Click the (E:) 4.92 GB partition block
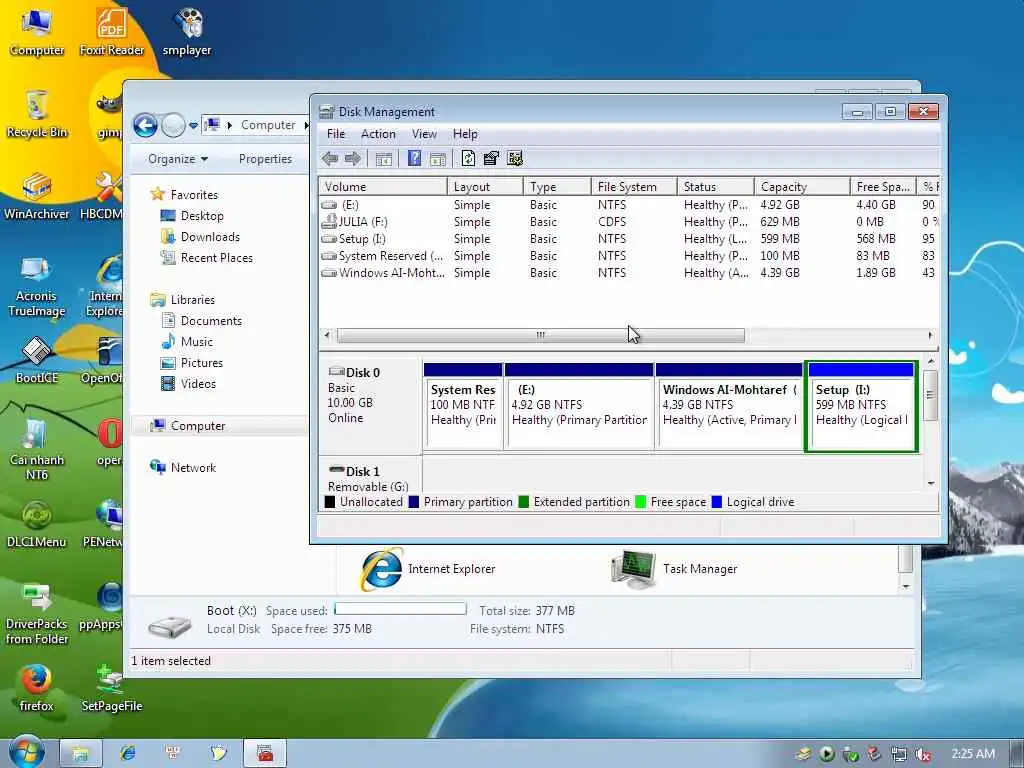Screen dimensions: 1024x768 [579, 406]
